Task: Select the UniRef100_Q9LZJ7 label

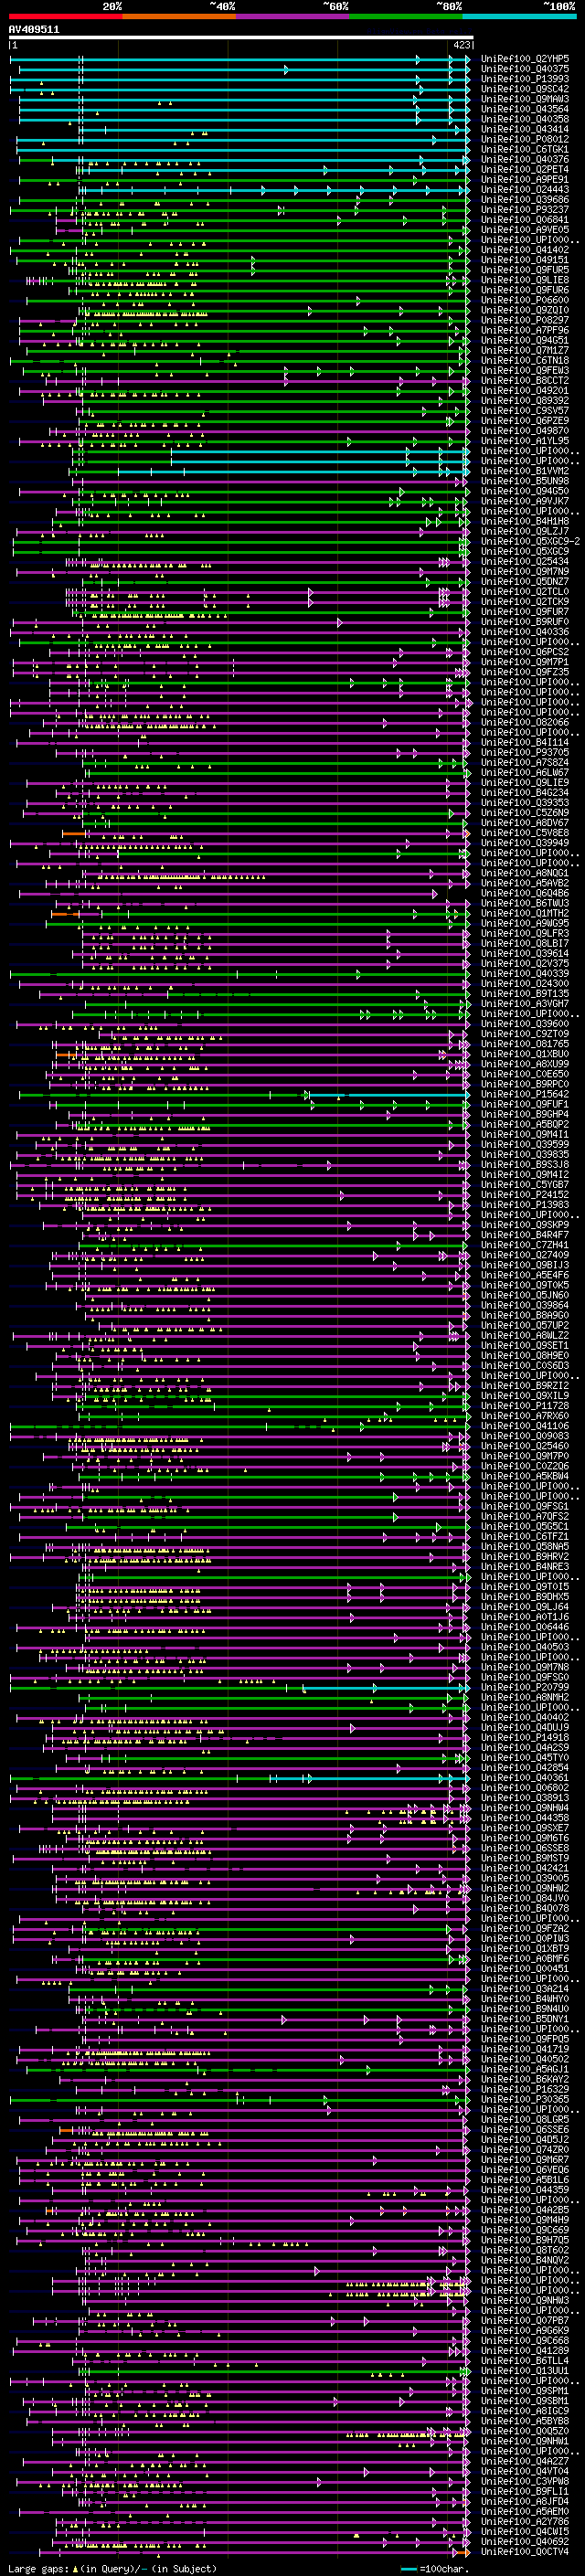Action: coord(525,532)
